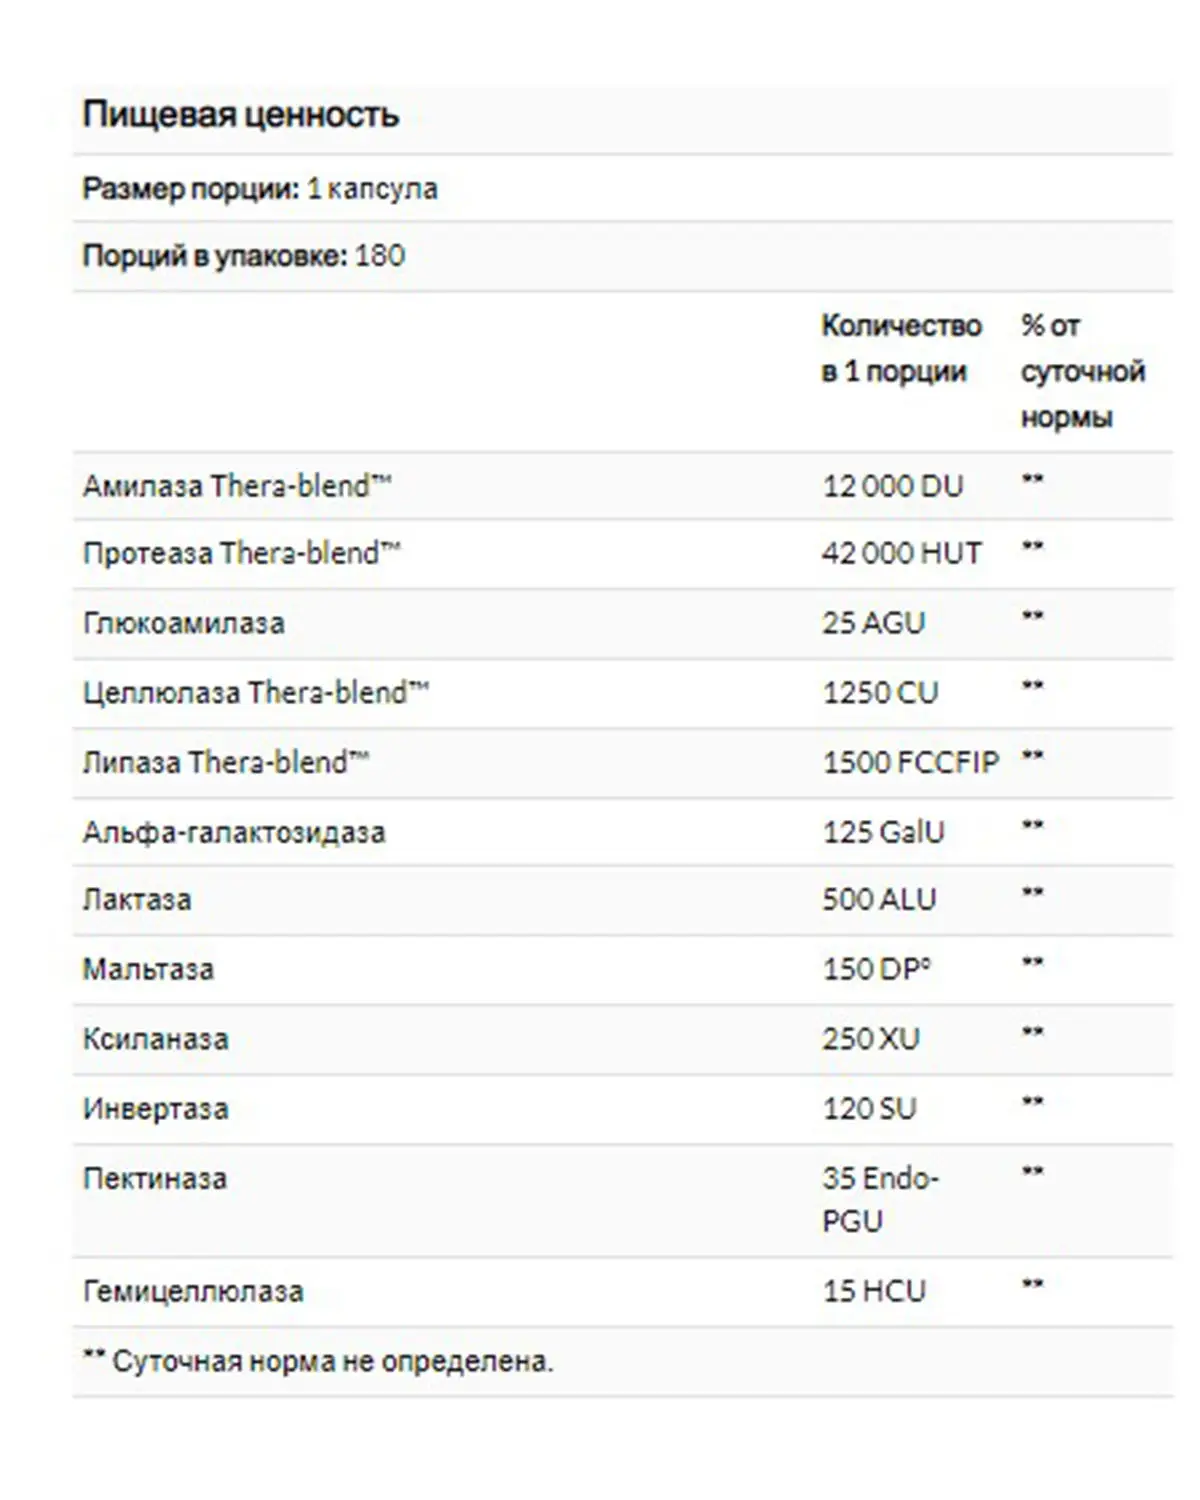Select the Инвертаза ingredient name

click(x=155, y=1109)
